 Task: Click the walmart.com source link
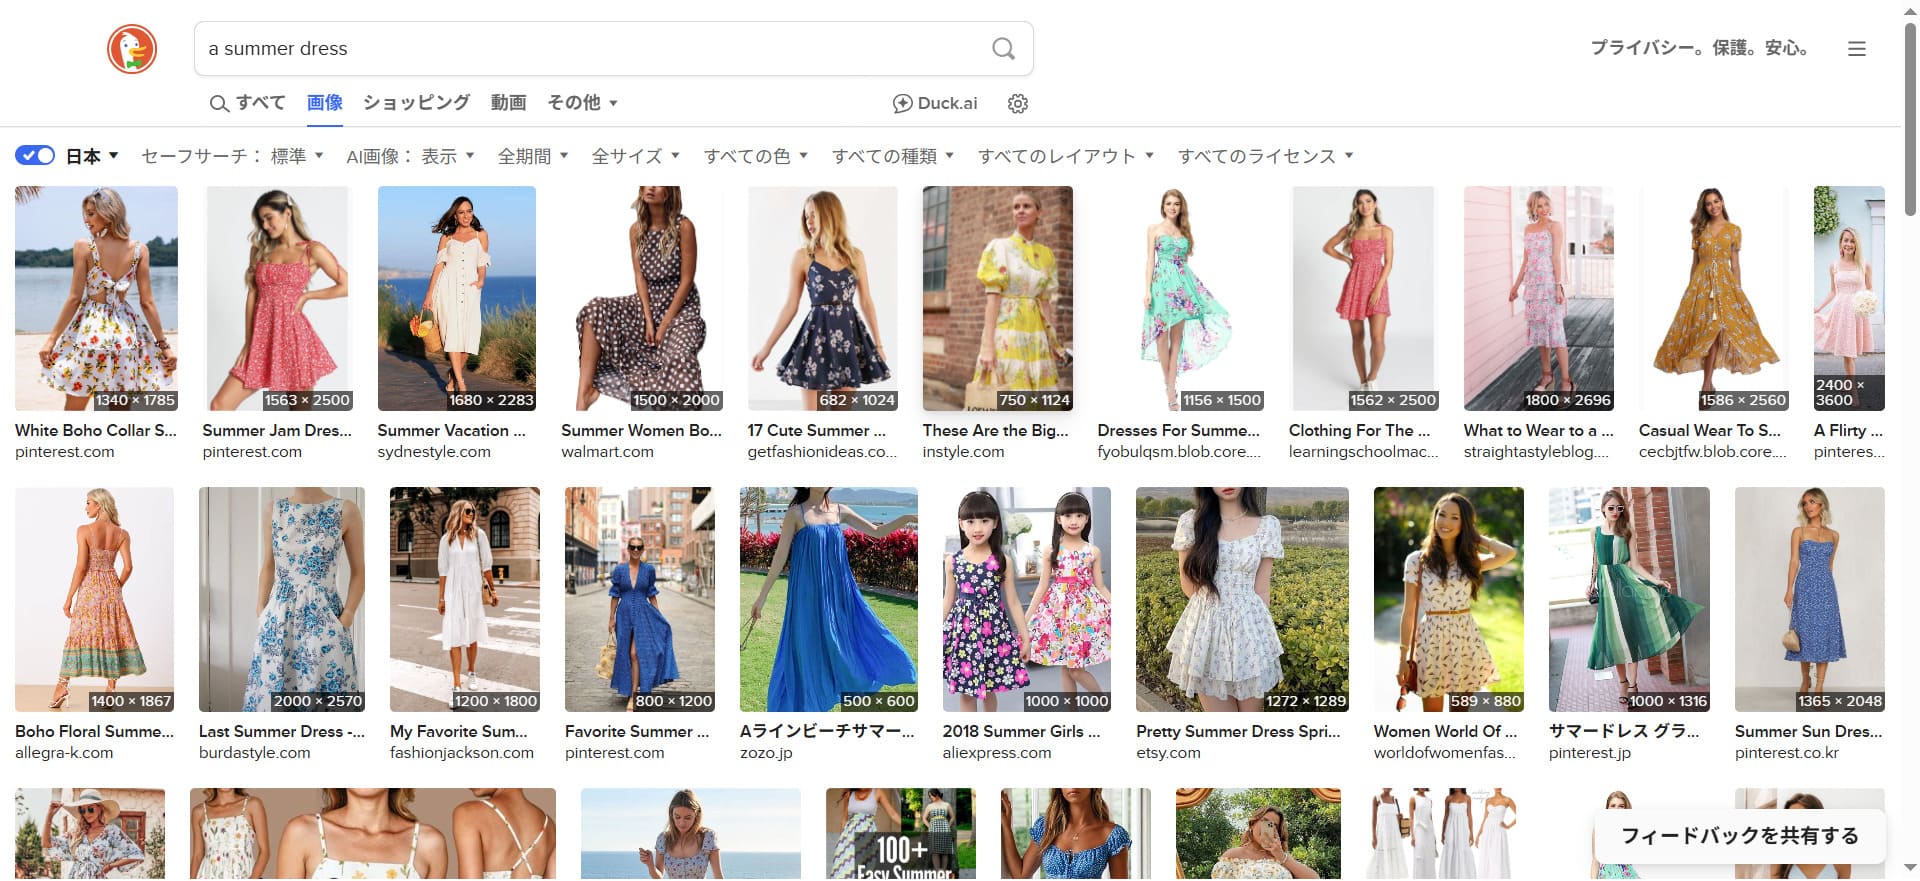(607, 452)
